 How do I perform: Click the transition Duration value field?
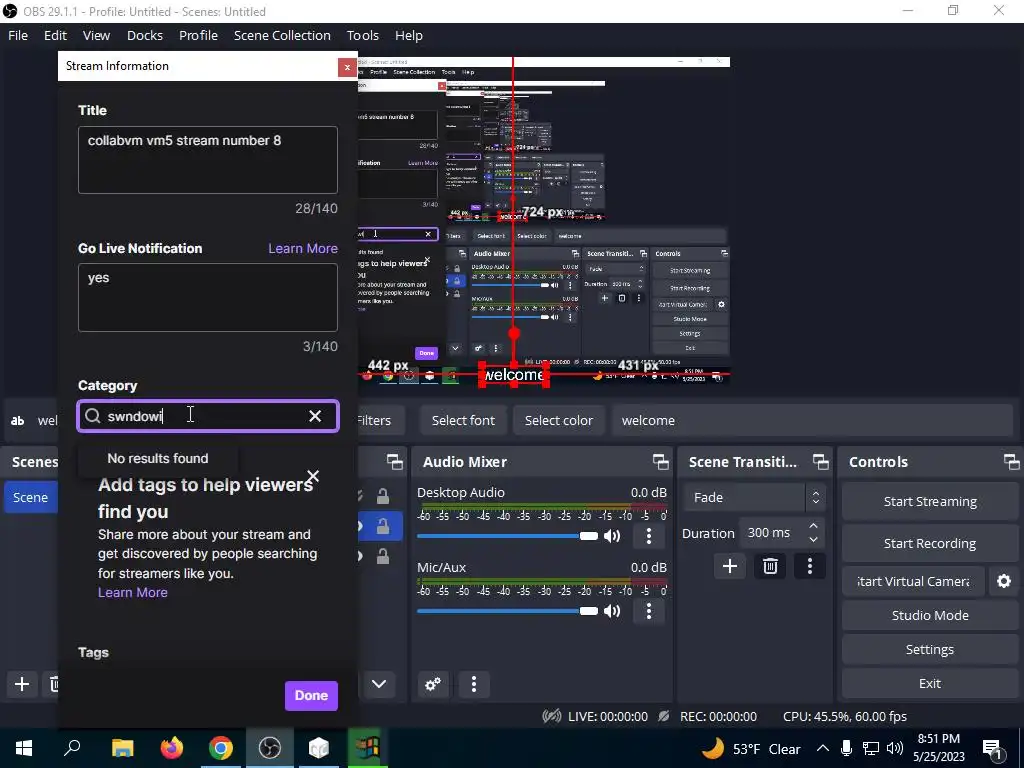(x=773, y=533)
